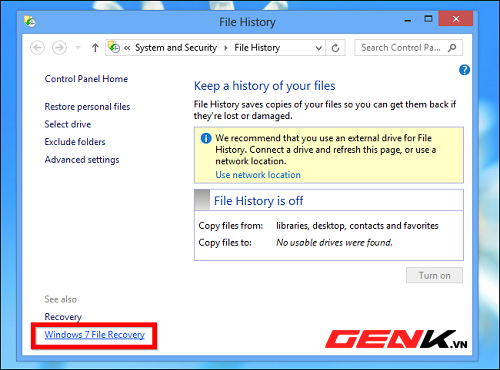Click the double-chevron breadcrumb overflow

click(127, 48)
